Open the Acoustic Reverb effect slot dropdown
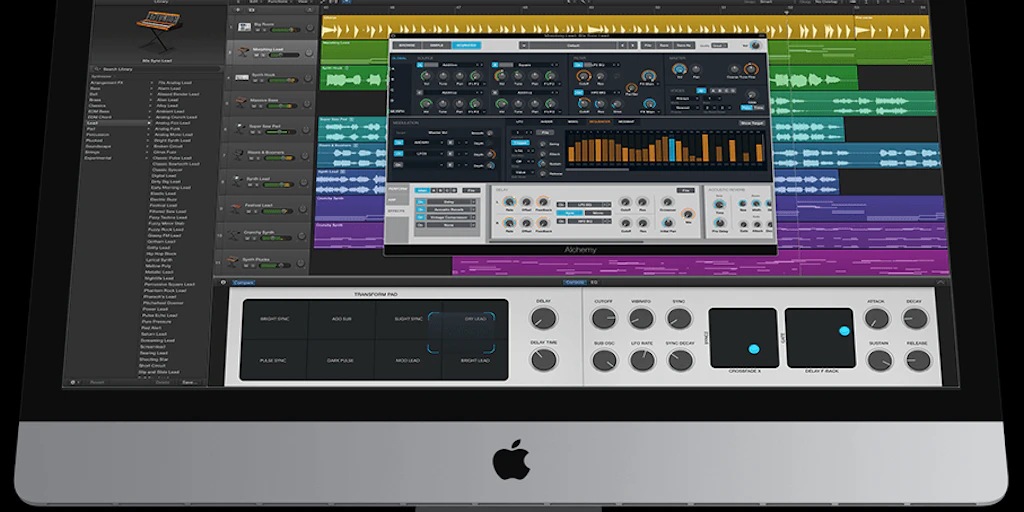 pos(451,210)
